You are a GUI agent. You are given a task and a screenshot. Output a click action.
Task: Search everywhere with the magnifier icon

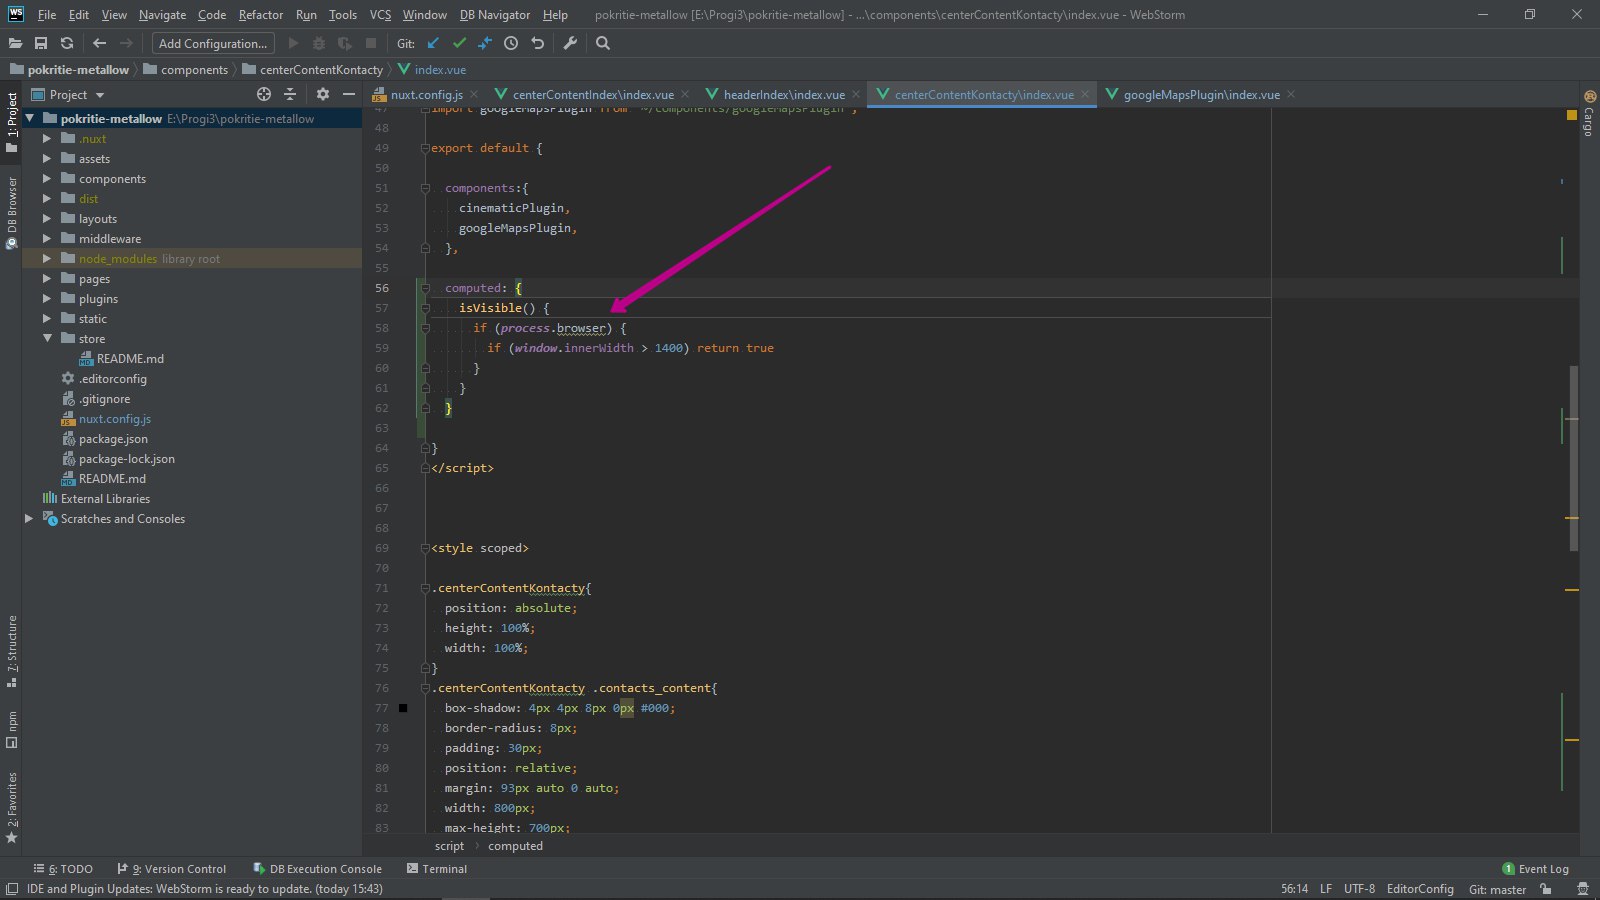point(603,43)
